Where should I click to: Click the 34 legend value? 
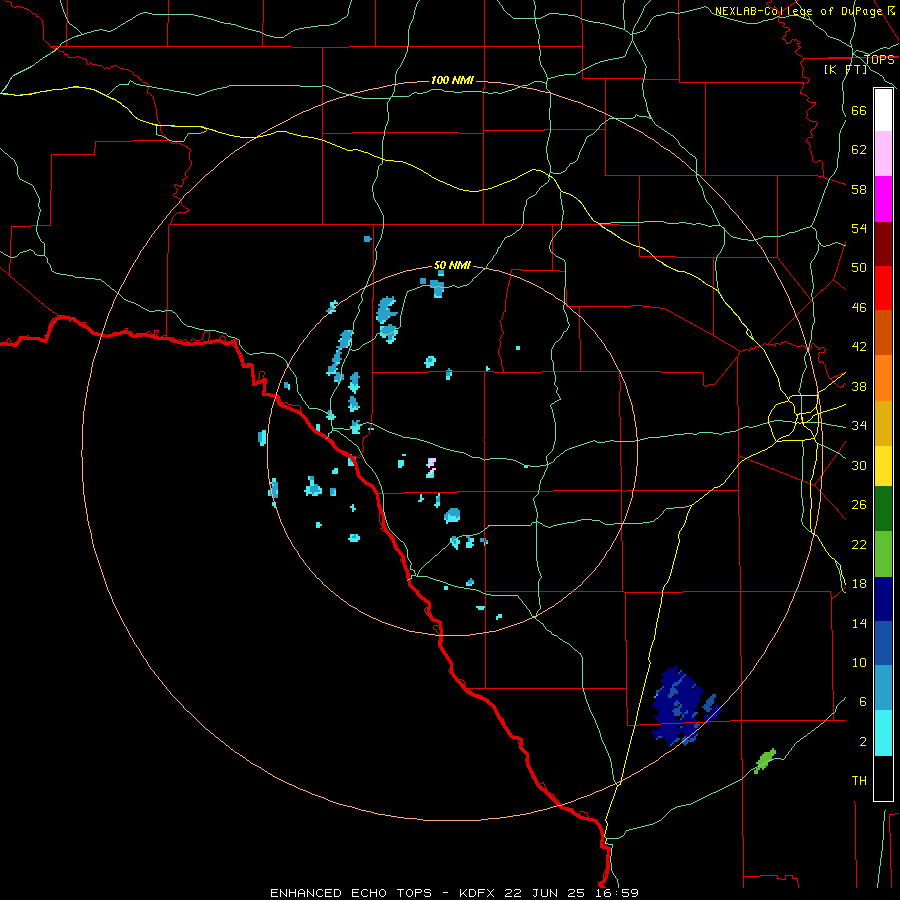[x=859, y=425]
